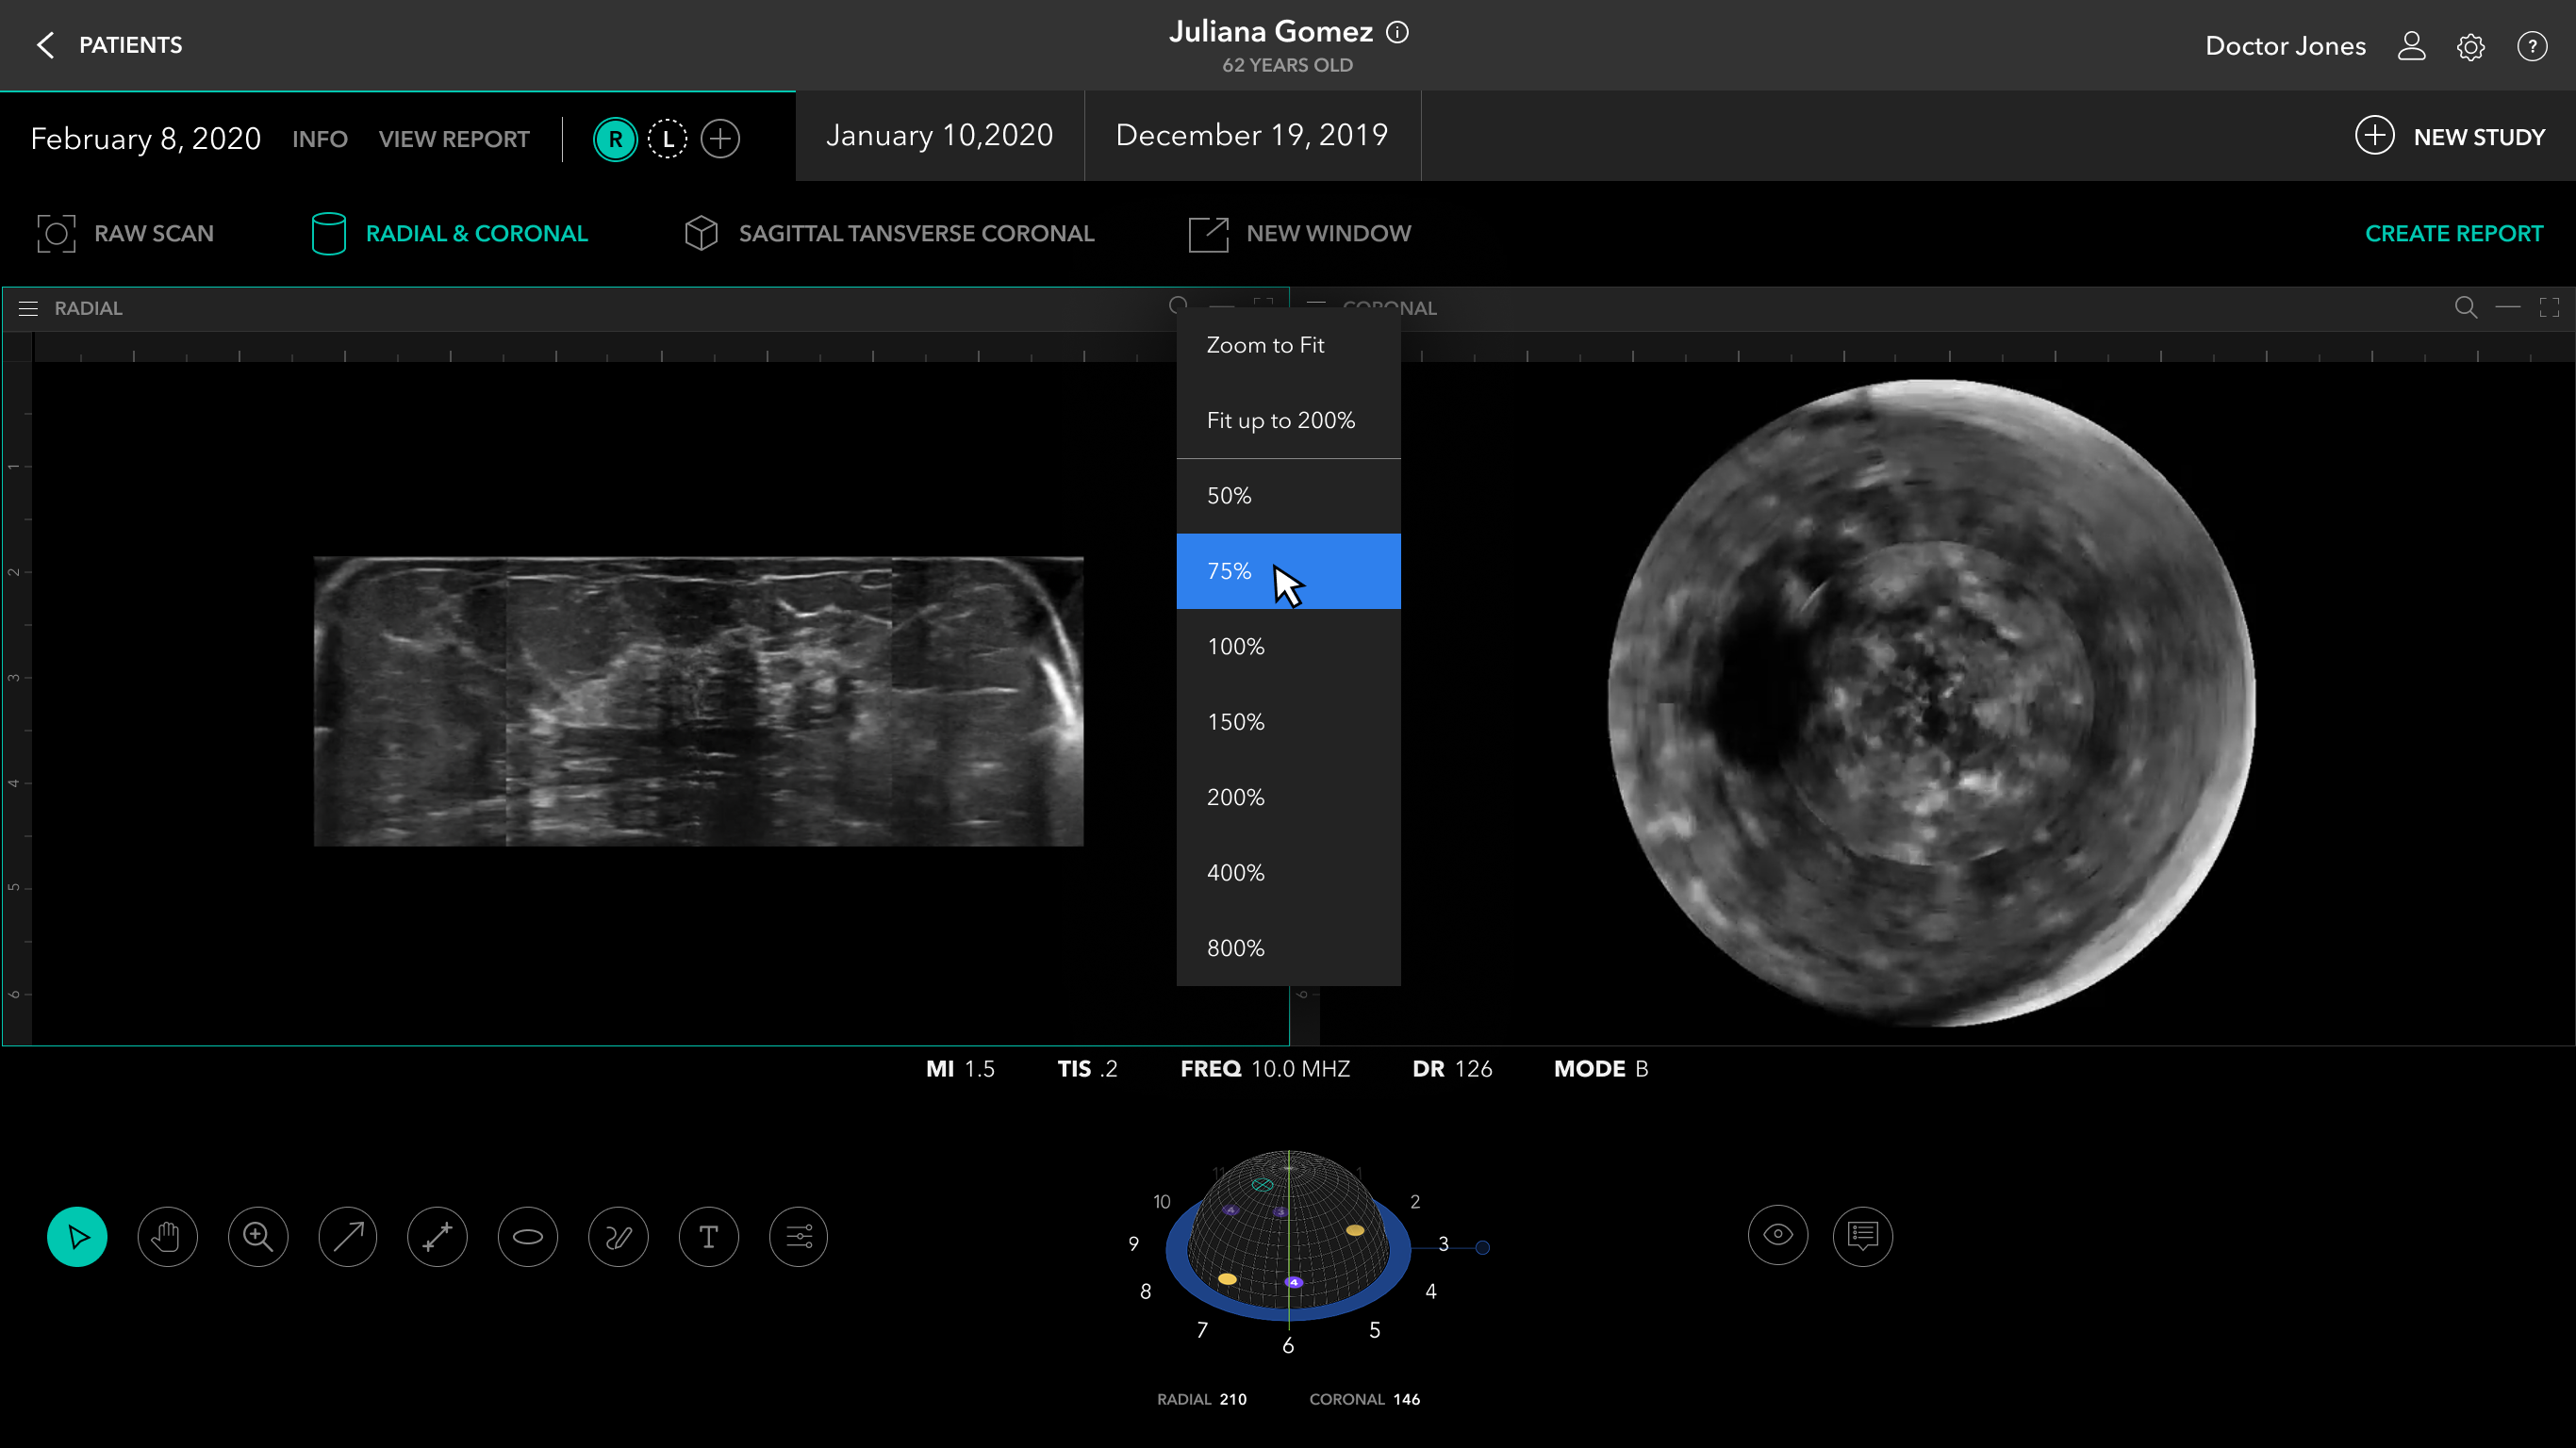Open the image adjustment sliders tool
This screenshot has height=1448, width=2576.
point(798,1237)
